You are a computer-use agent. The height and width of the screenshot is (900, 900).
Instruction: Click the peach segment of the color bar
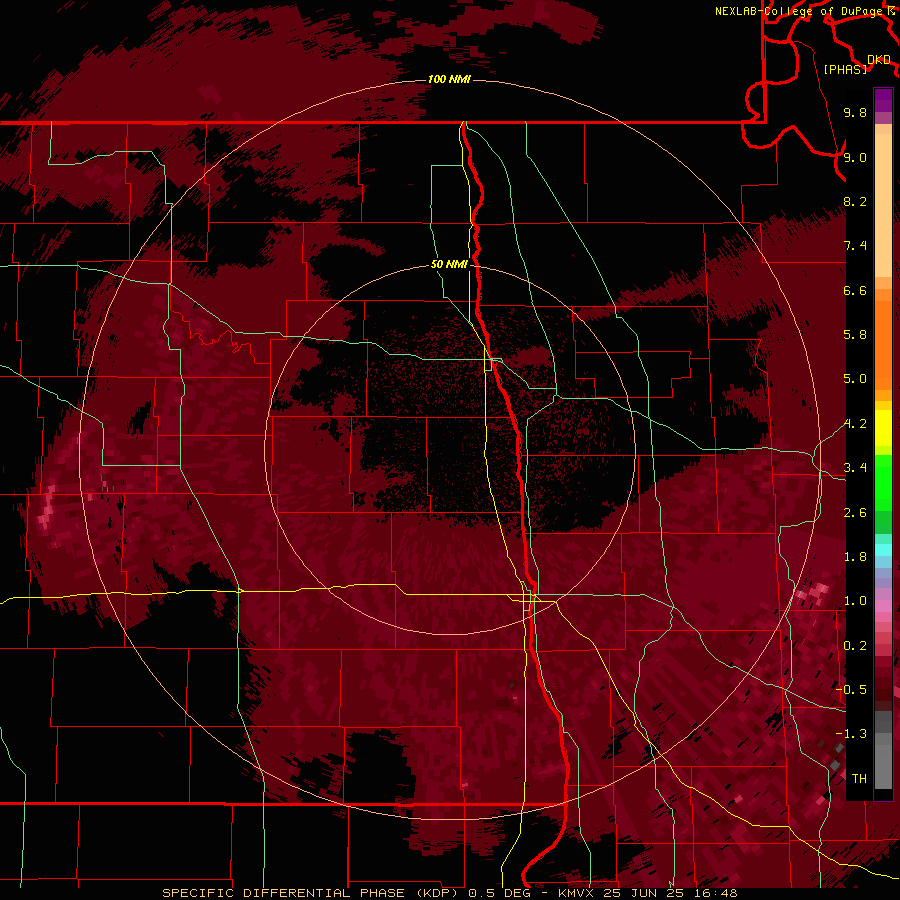click(883, 205)
